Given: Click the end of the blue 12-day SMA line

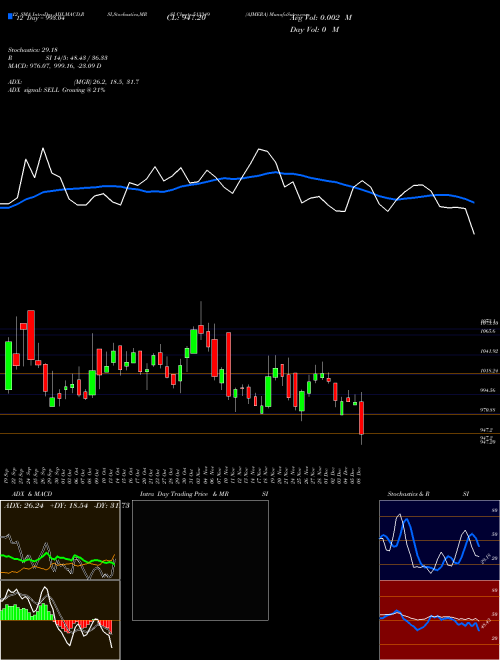Looking at the screenshot, I should tap(474, 202).
